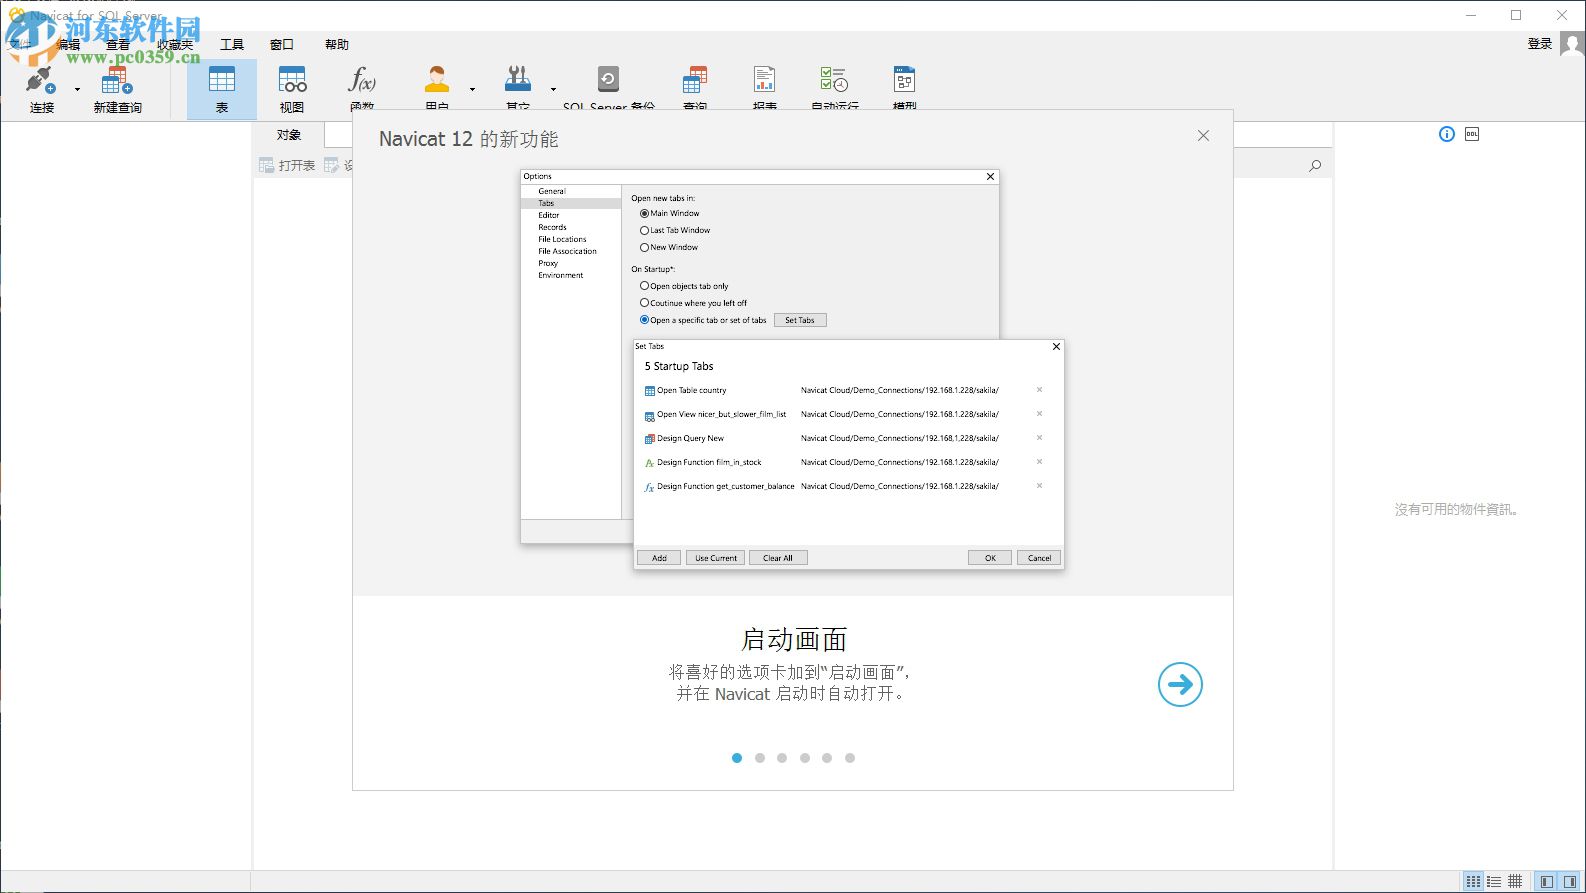Open the 收藏夹 menu

click(175, 44)
